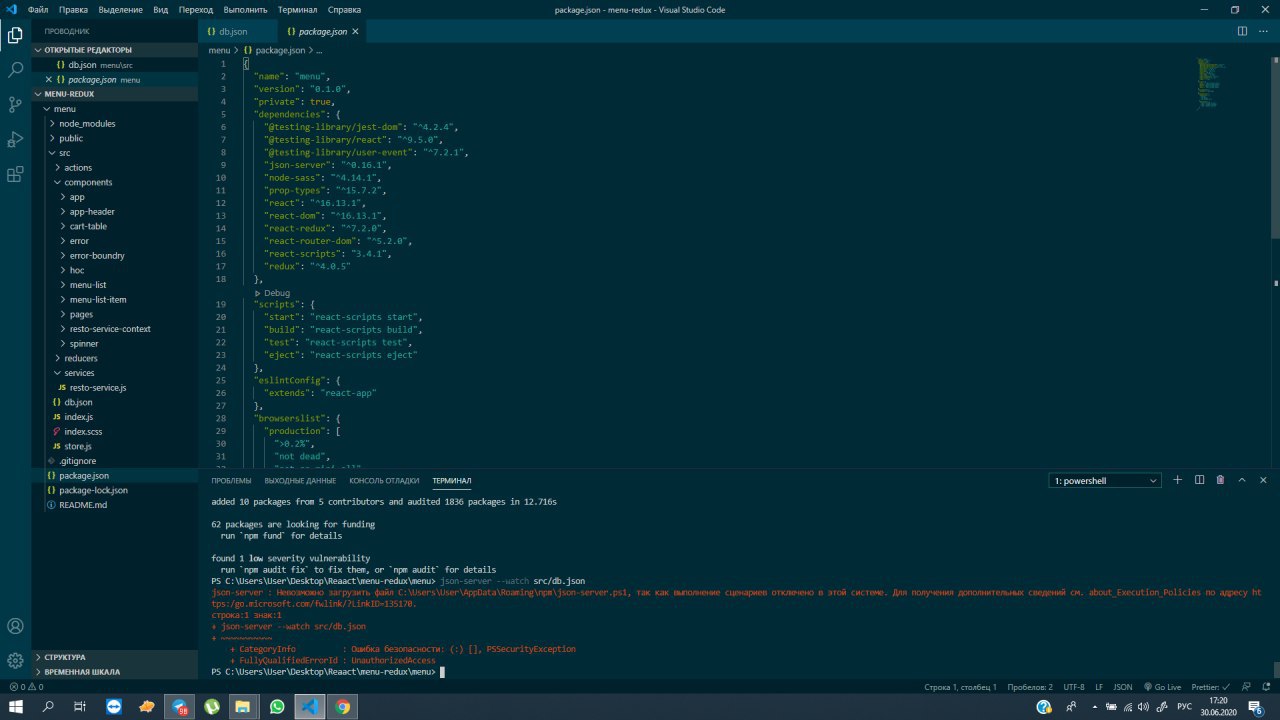1280x720 pixels.
Task: Select the powershell terminal dropdown
Action: pos(1105,481)
